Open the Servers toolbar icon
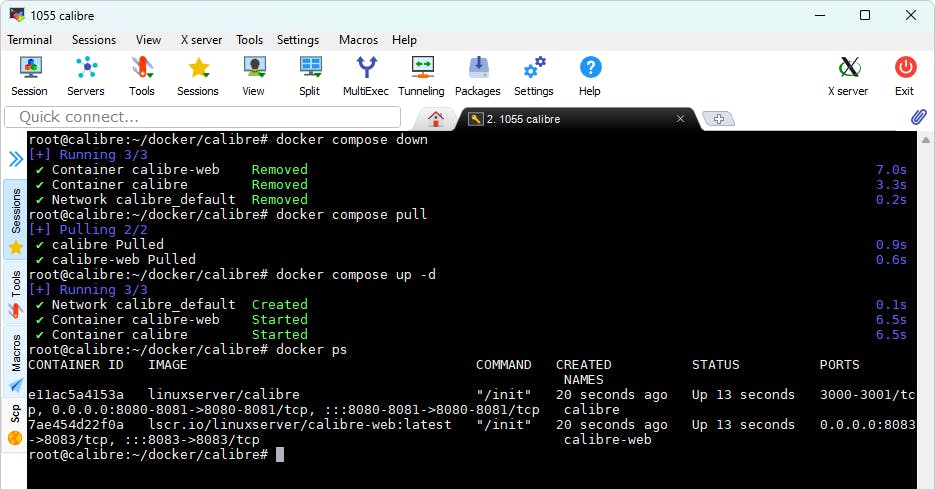This screenshot has width=935, height=489. (x=86, y=76)
